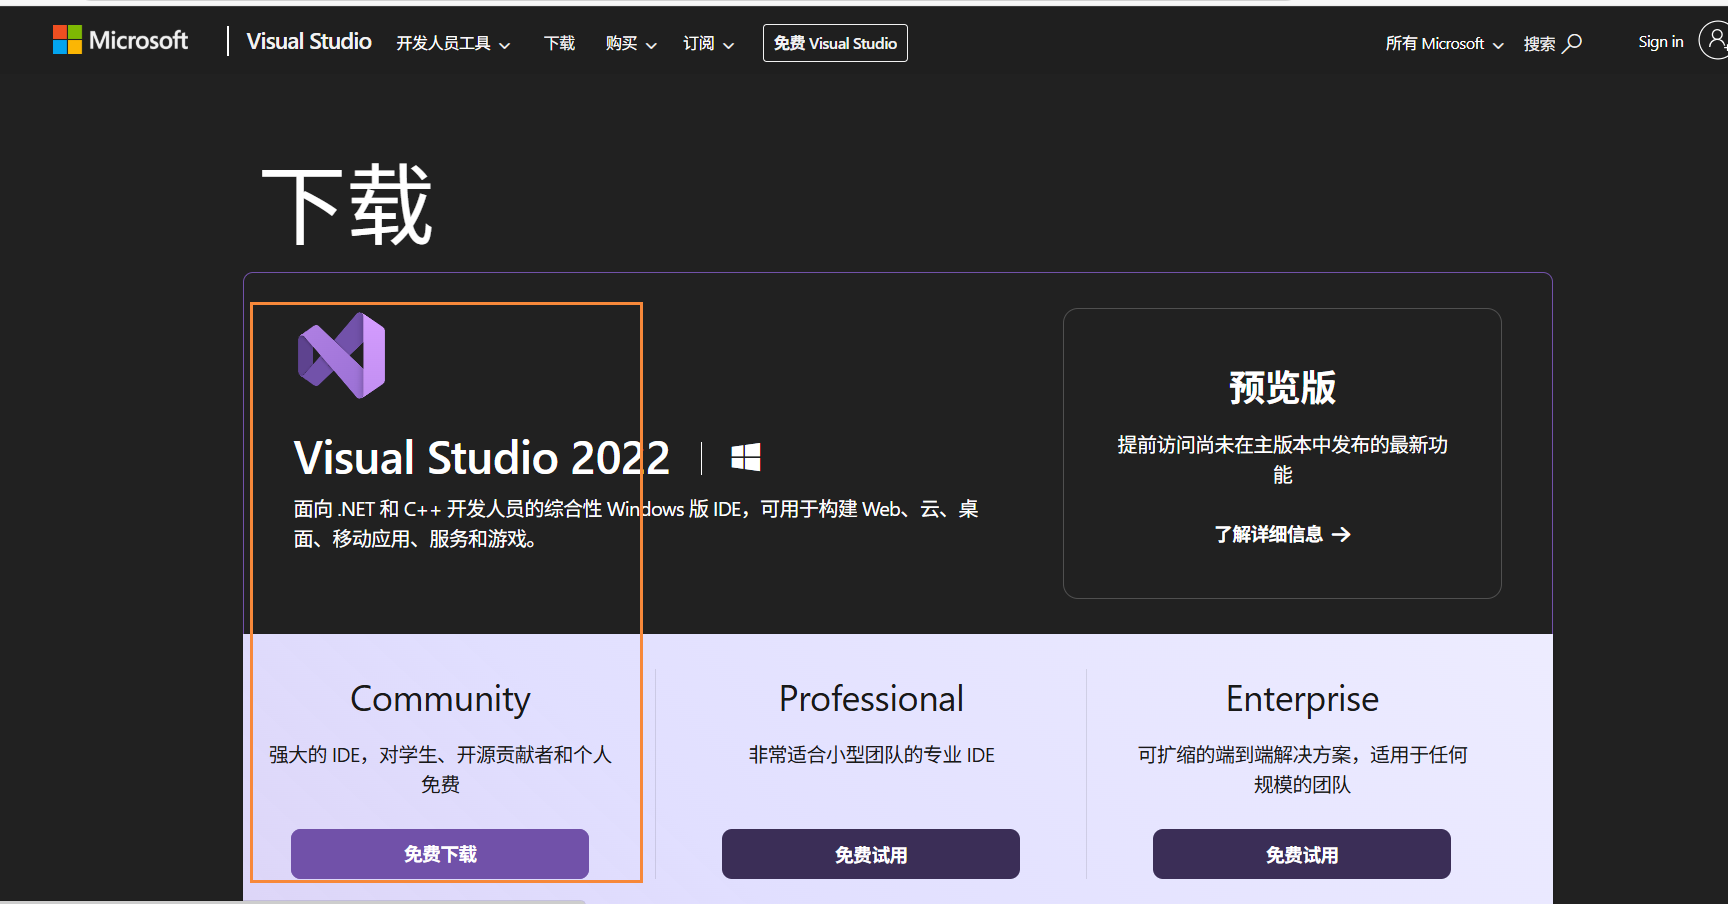This screenshot has height=904, width=1728.
Task: Click the purple Visual Studio logo icon
Action: [341, 356]
